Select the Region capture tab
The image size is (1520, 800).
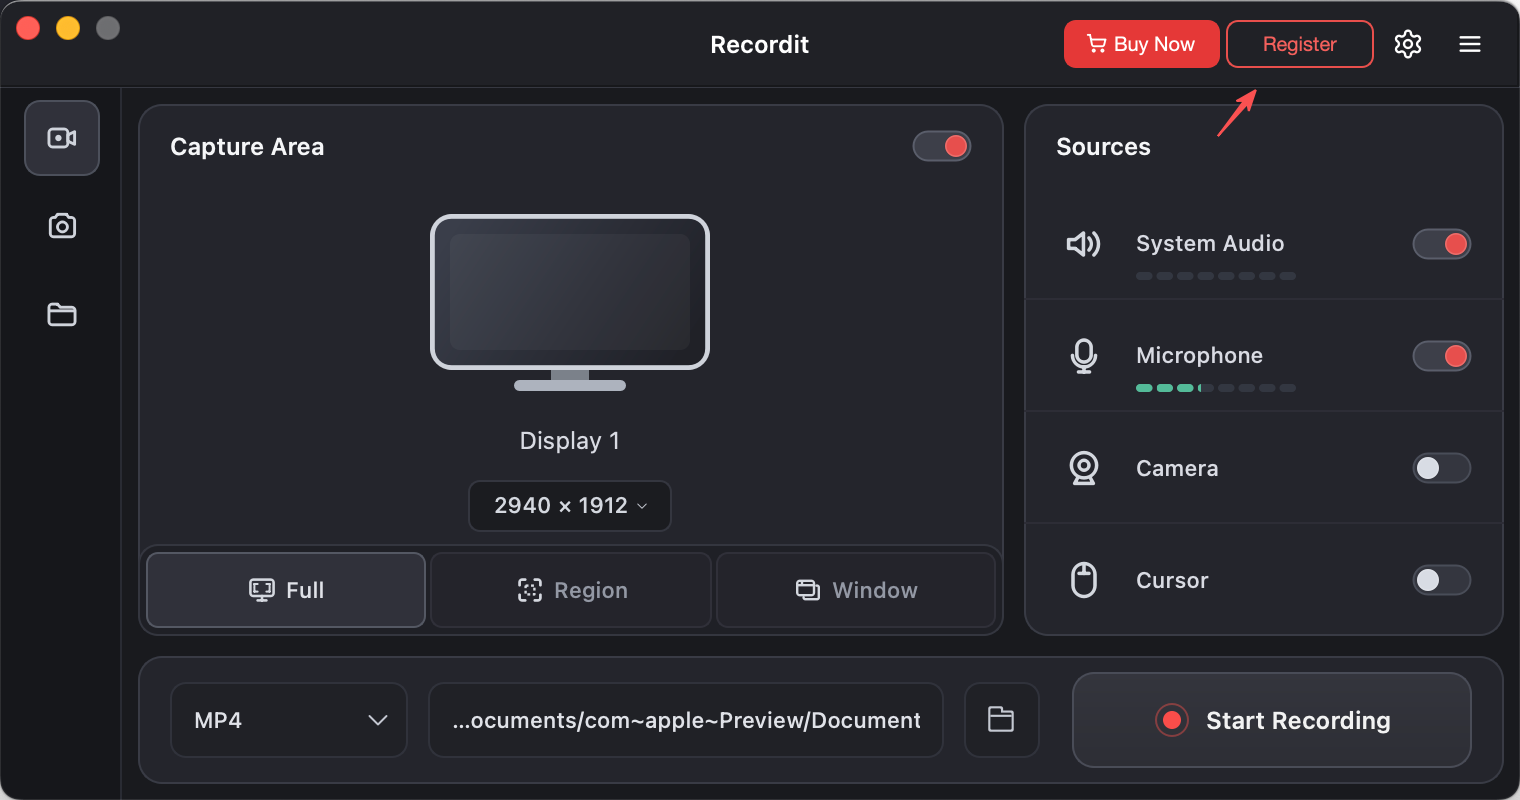pos(571,590)
